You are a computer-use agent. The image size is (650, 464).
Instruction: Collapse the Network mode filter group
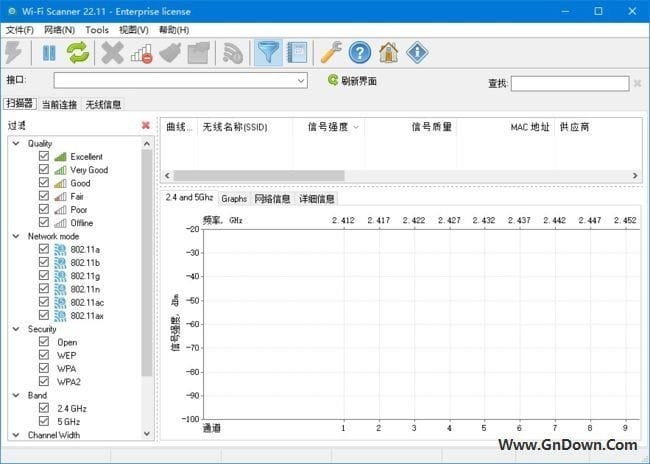pyautogui.click(x=16, y=236)
